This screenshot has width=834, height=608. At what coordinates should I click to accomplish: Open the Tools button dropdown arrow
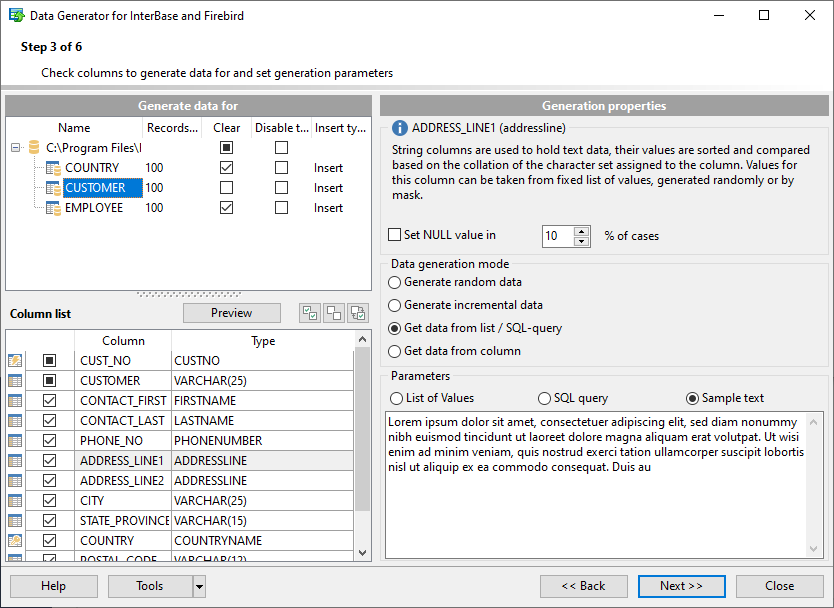[199, 586]
